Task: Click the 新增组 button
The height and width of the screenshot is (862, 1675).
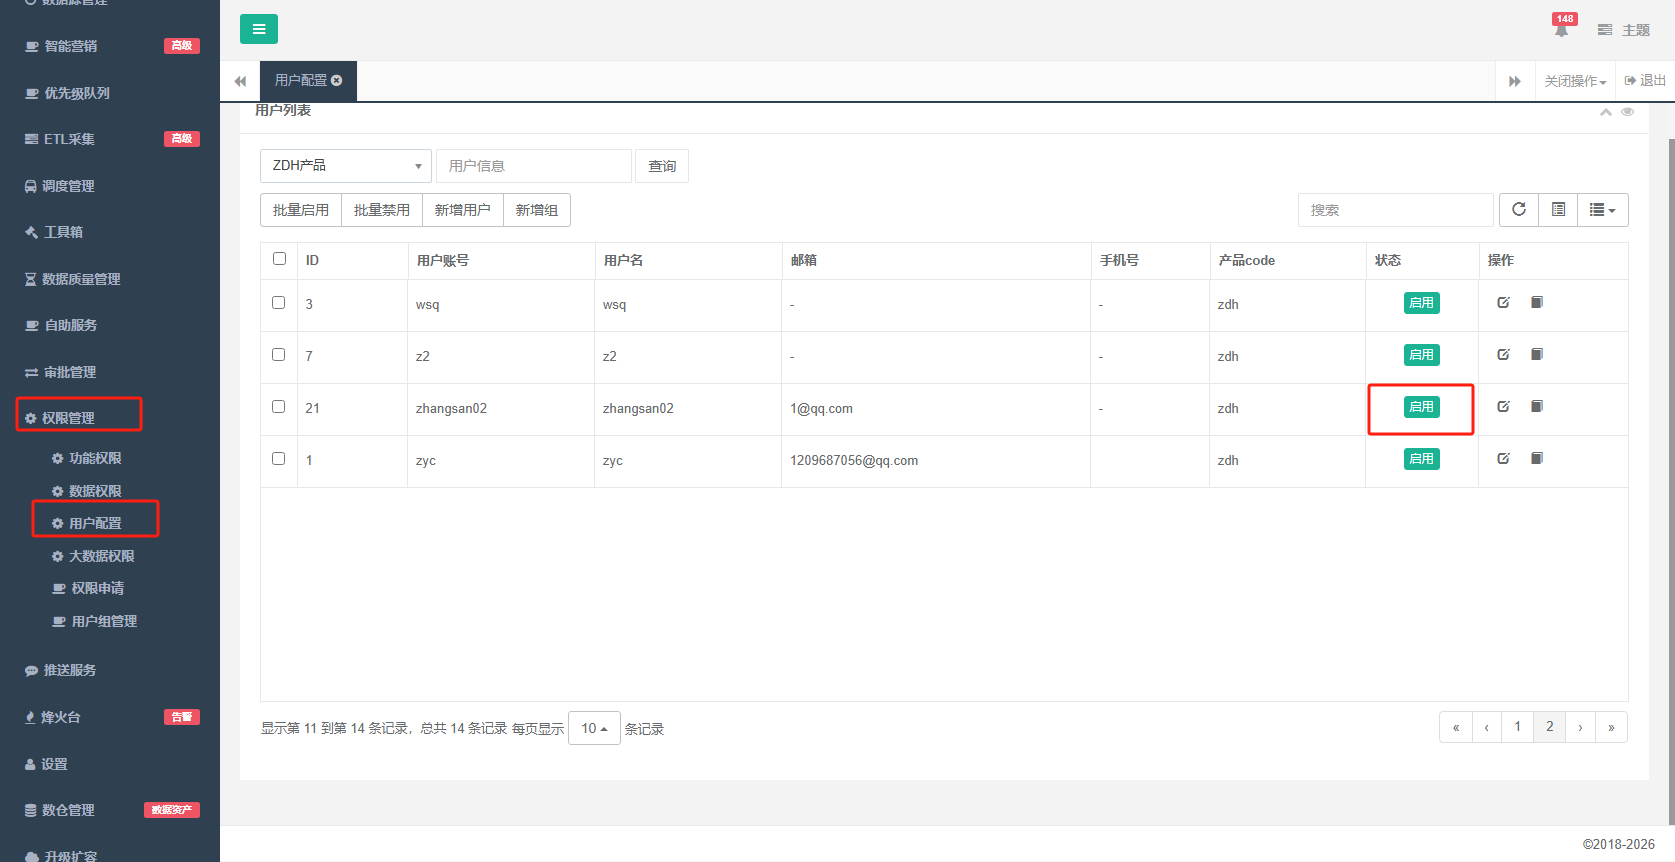Action: pyautogui.click(x=537, y=210)
